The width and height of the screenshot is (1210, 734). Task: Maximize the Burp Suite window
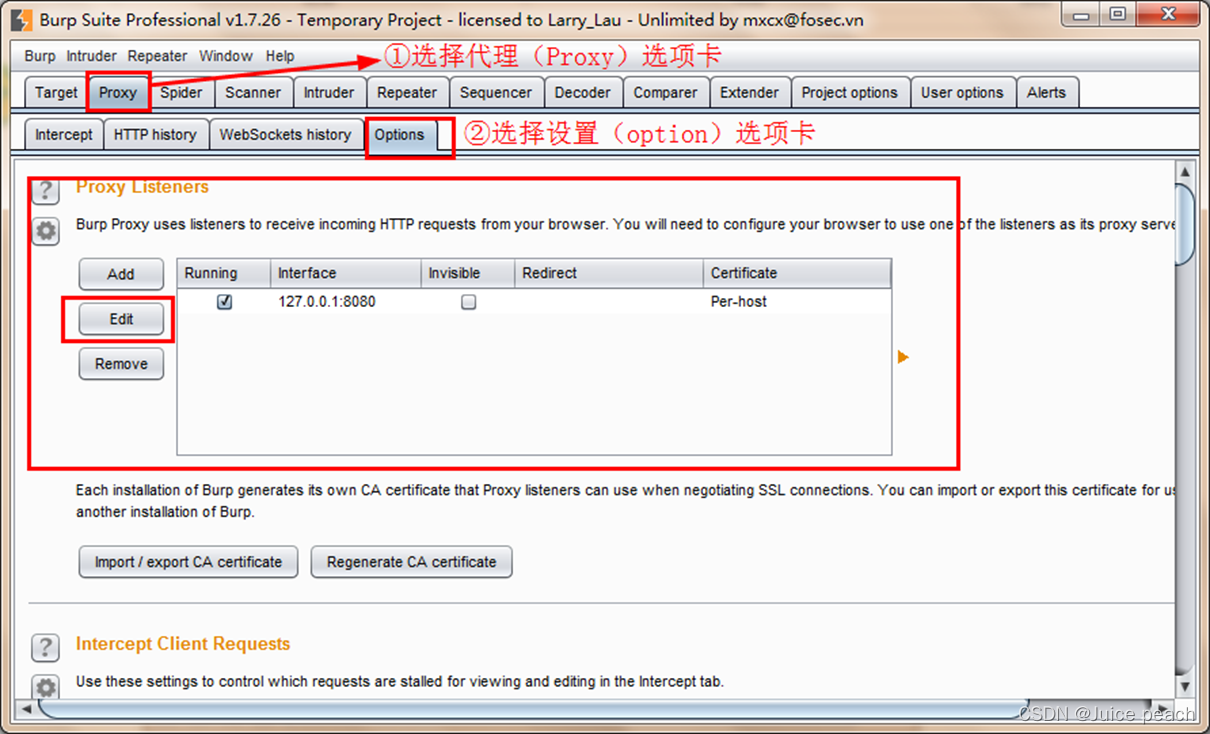[x=1117, y=14]
